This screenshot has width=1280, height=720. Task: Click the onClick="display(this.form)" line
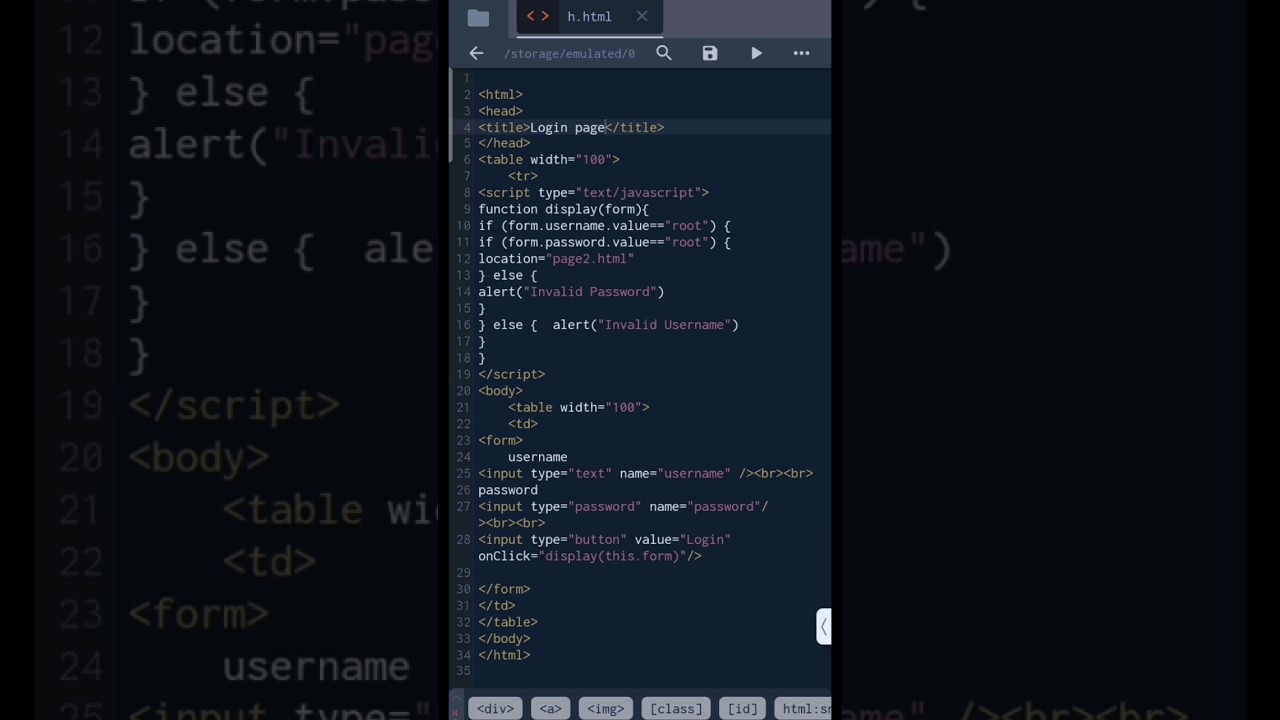tap(590, 556)
